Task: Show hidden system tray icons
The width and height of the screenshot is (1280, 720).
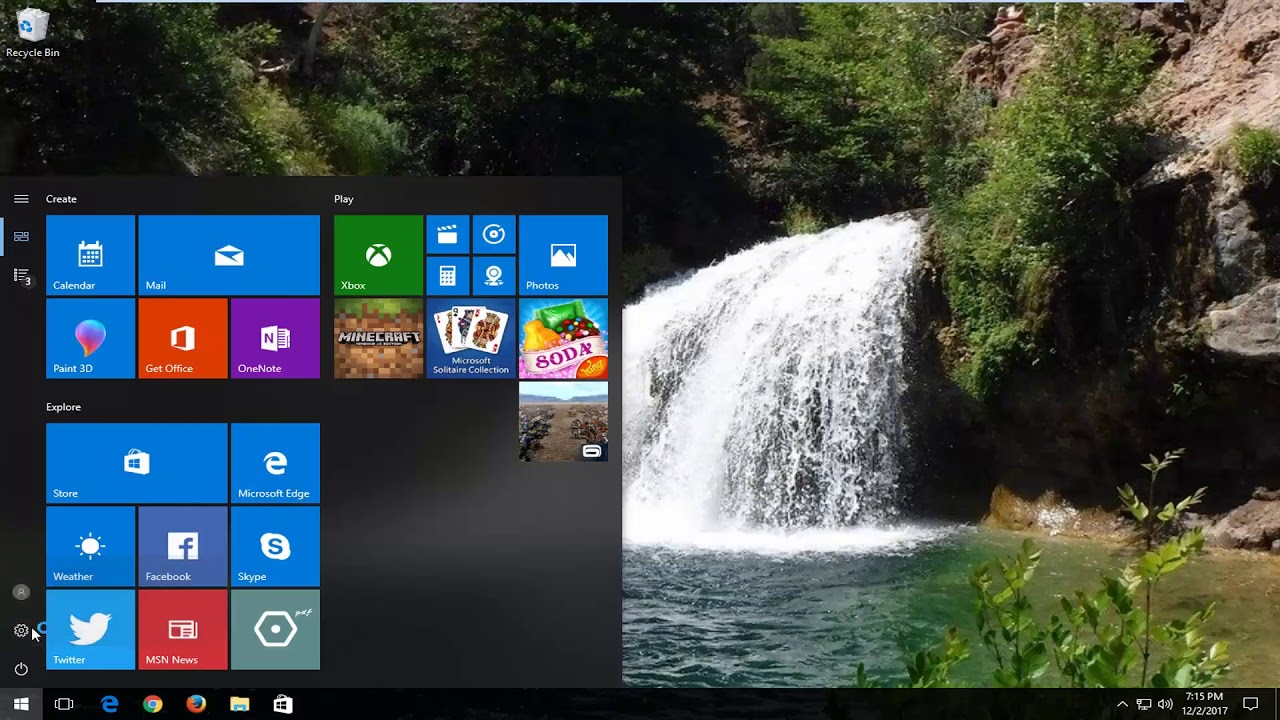Action: tap(1122, 704)
